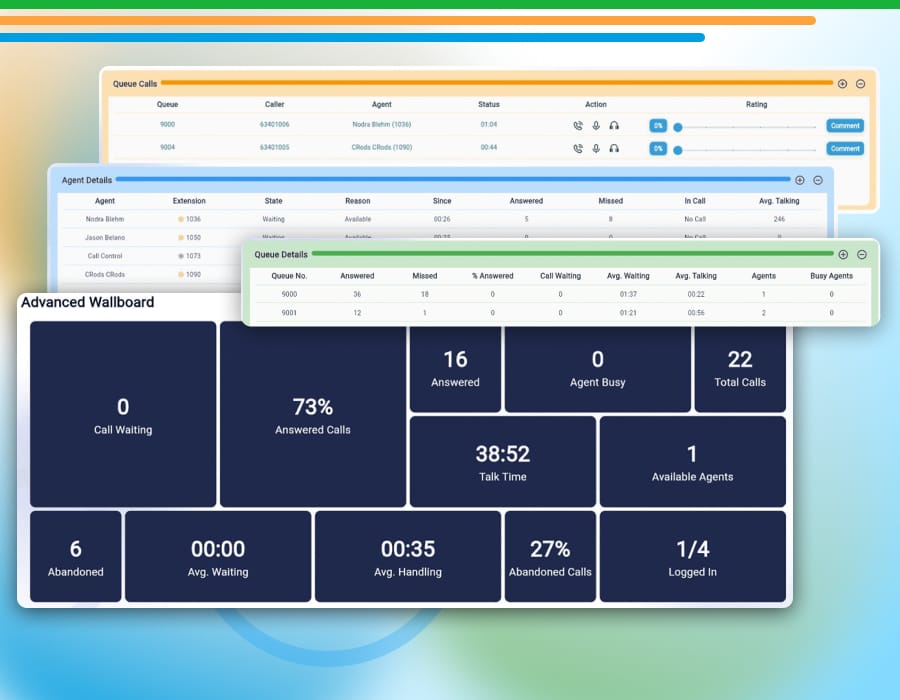Collapse the Queue Details panel
Screen dimensions: 900x700
point(862,255)
